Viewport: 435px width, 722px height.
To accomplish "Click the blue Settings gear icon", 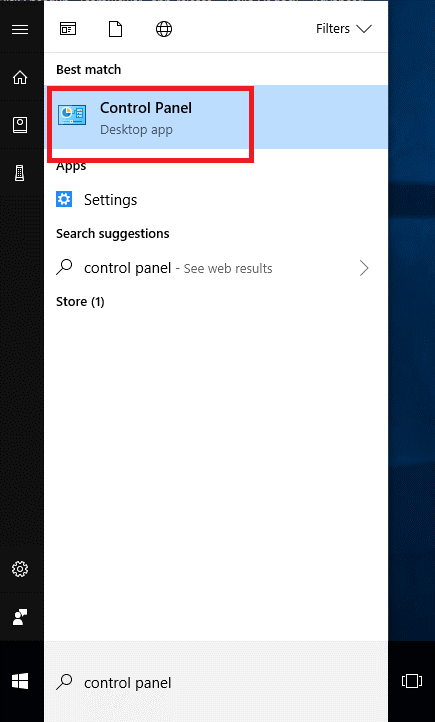I will 64,199.
